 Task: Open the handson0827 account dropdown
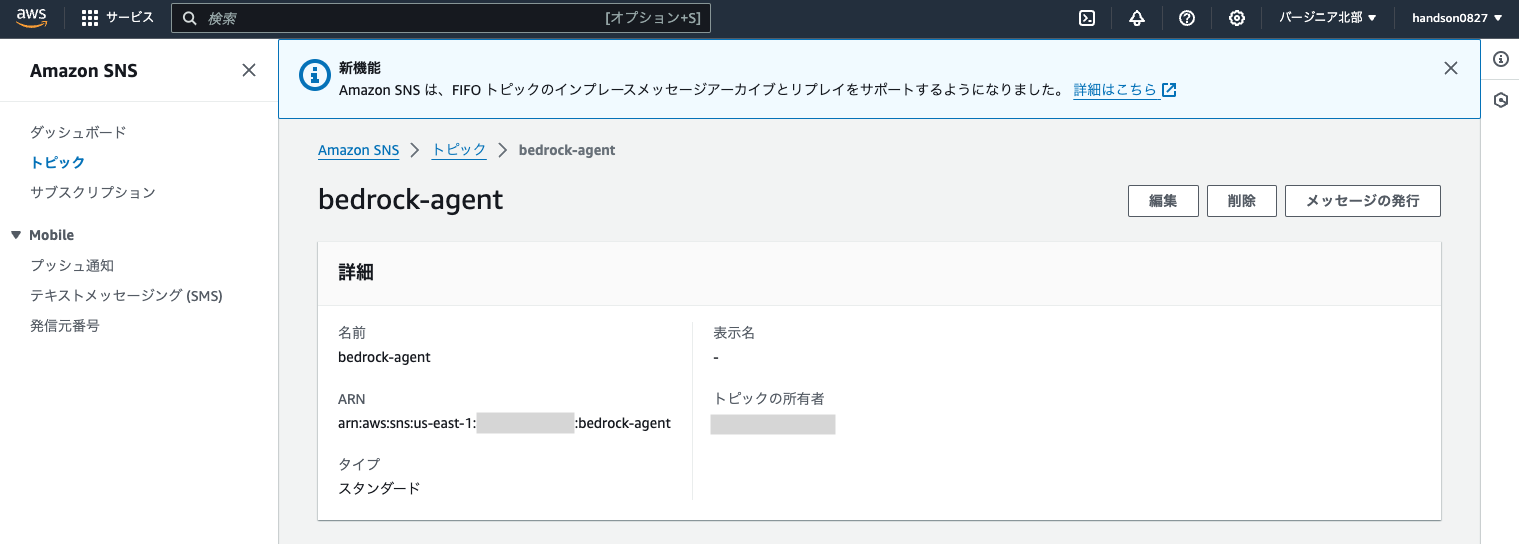(x=1457, y=18)
